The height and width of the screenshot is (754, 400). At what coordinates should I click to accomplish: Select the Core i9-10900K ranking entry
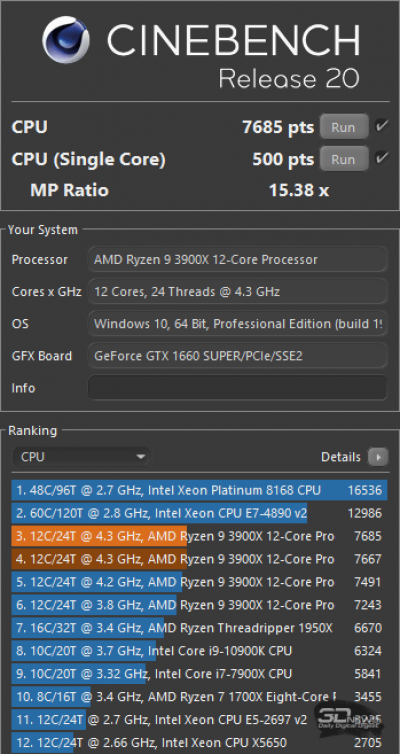pos(200,651)
